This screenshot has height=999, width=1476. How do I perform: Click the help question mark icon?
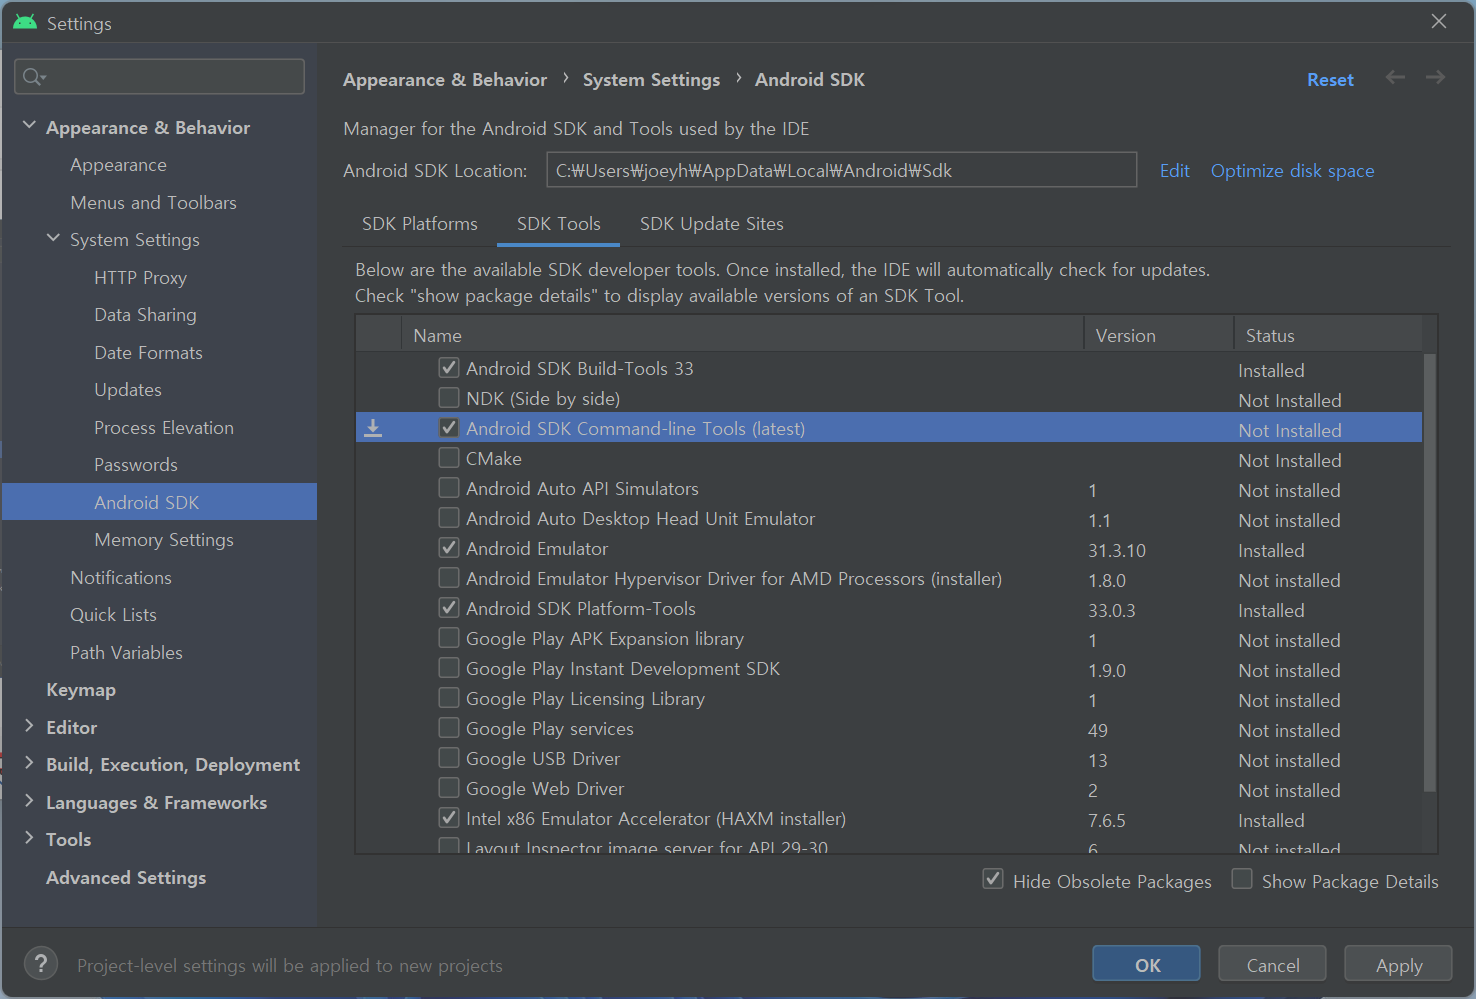point(40,964)
